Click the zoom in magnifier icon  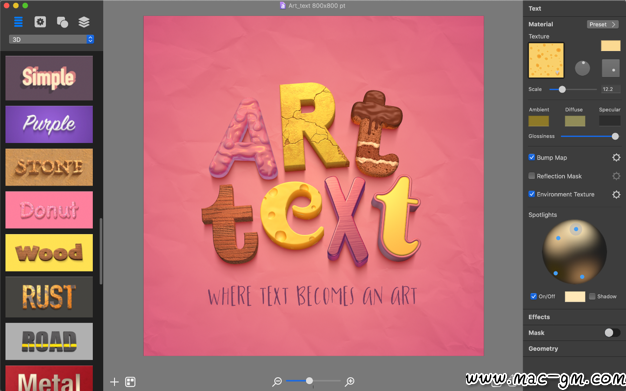tap(350, 382)
